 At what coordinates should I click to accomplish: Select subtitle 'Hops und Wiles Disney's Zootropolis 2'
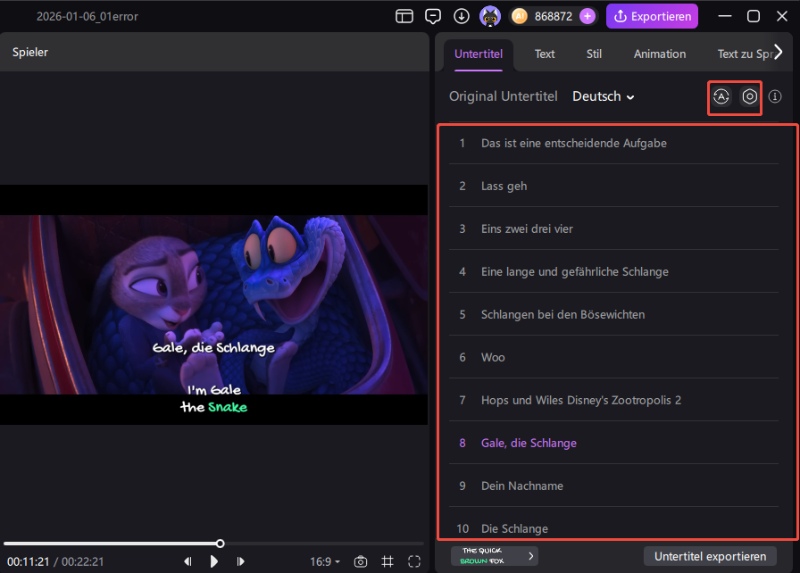coord(614,400)
